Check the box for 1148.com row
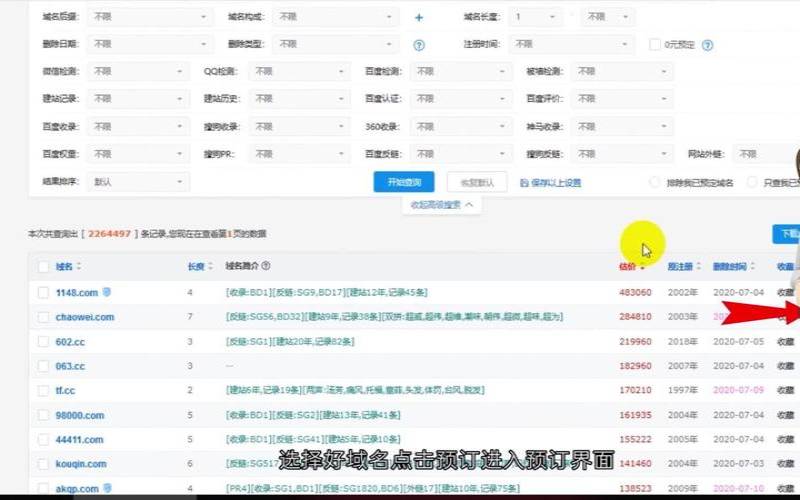The image size is (800, 500). pyautogui.click(x=43, y=292)
